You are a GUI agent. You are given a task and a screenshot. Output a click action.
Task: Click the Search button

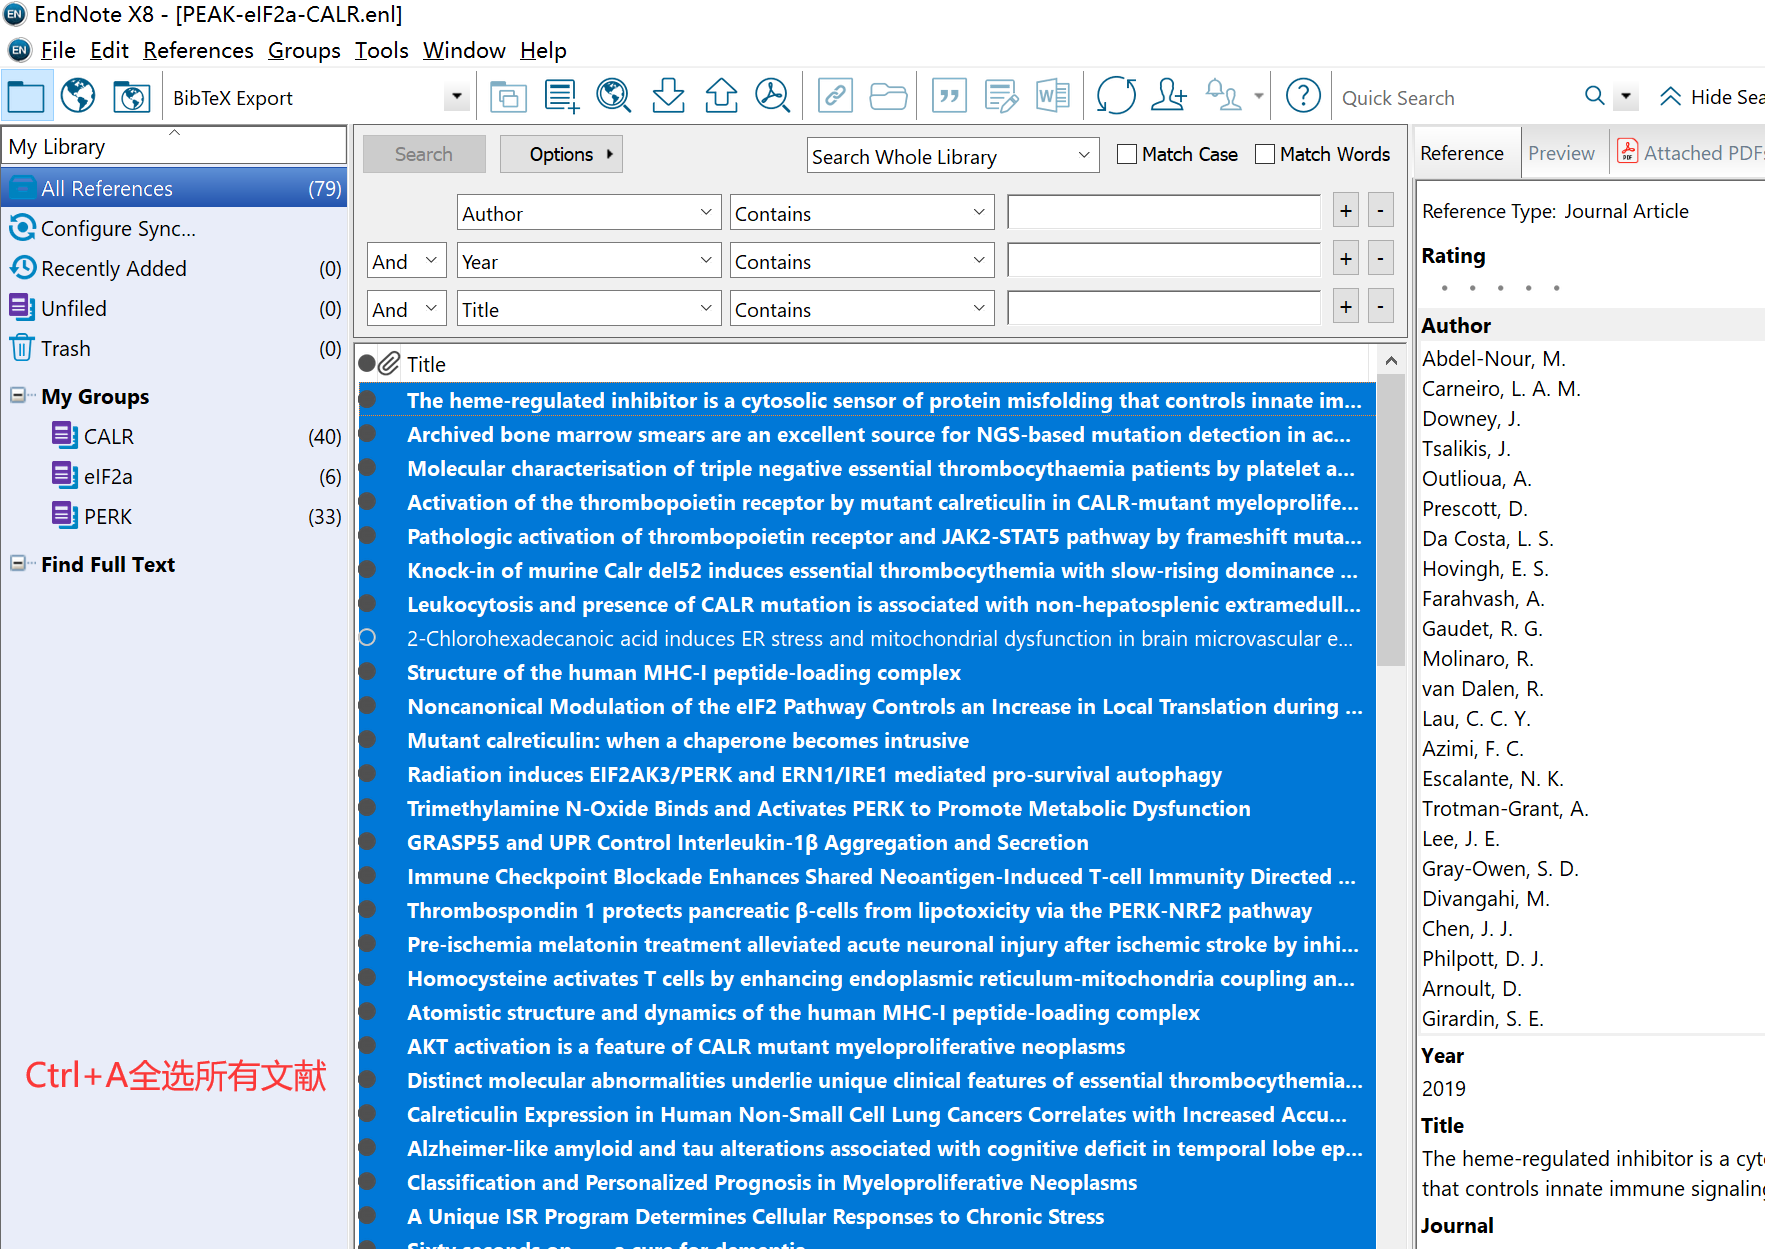click(424, 154)
